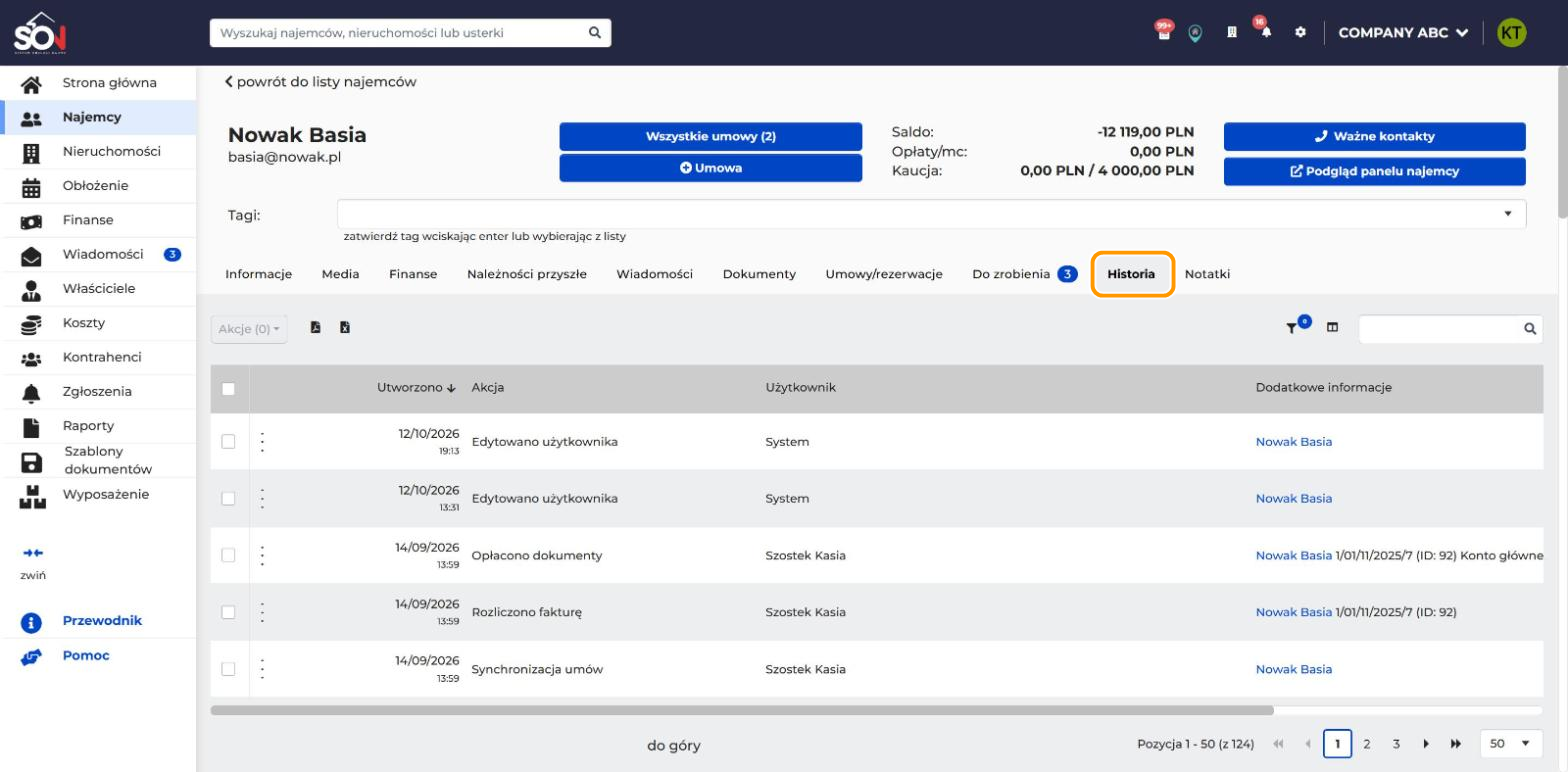This screenshot has width=1568, height=772.
Task: Export the history table to PDF
Action: click(x=315, y=327)
